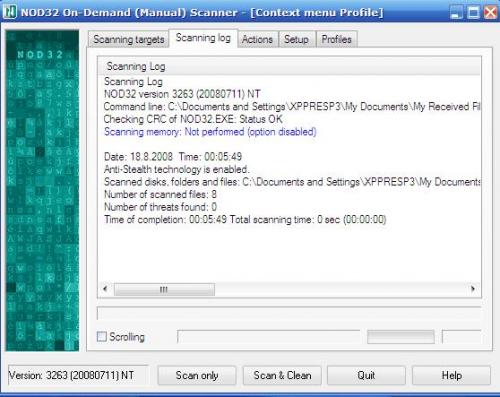Click the Quit button
Image resolution: width=500 pixels, height=397 pixels.
pyautogui.click(x=366, y=375)
